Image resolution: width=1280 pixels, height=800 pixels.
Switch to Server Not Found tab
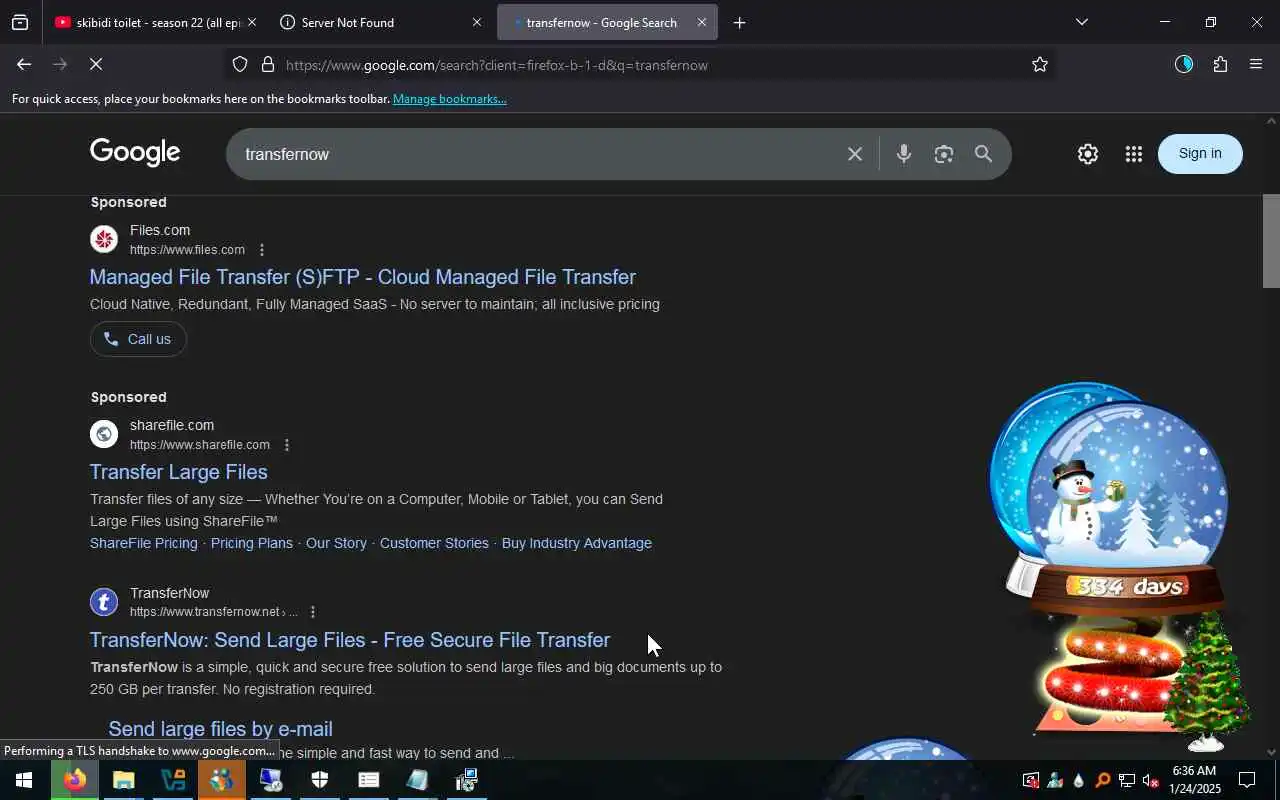(x=372, y=22)
